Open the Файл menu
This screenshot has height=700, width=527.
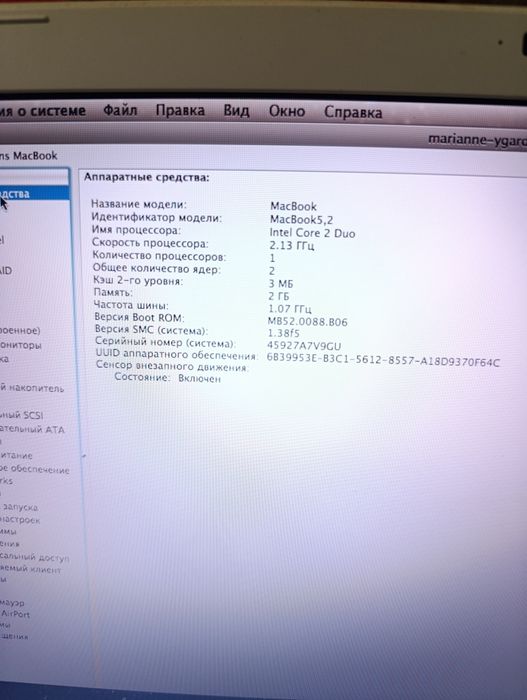click(x=120, y=110)
